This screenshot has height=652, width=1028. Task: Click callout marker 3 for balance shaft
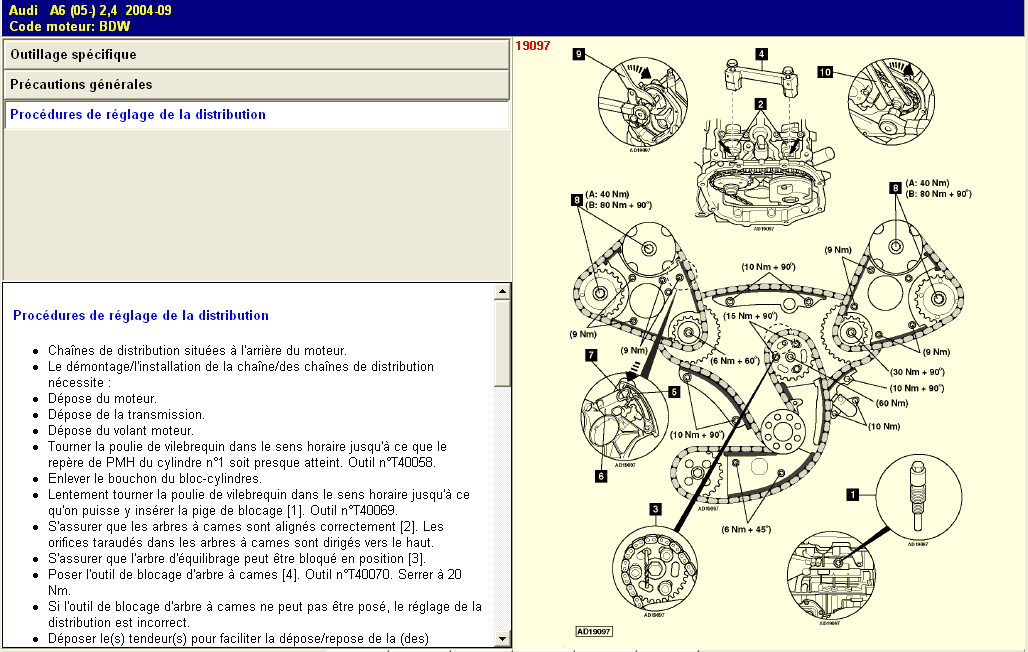[655, 509]
